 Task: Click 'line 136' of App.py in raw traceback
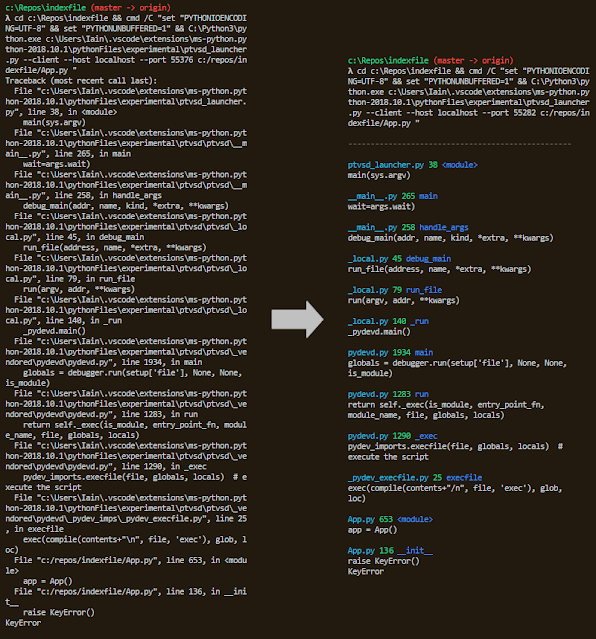[184, 591]
